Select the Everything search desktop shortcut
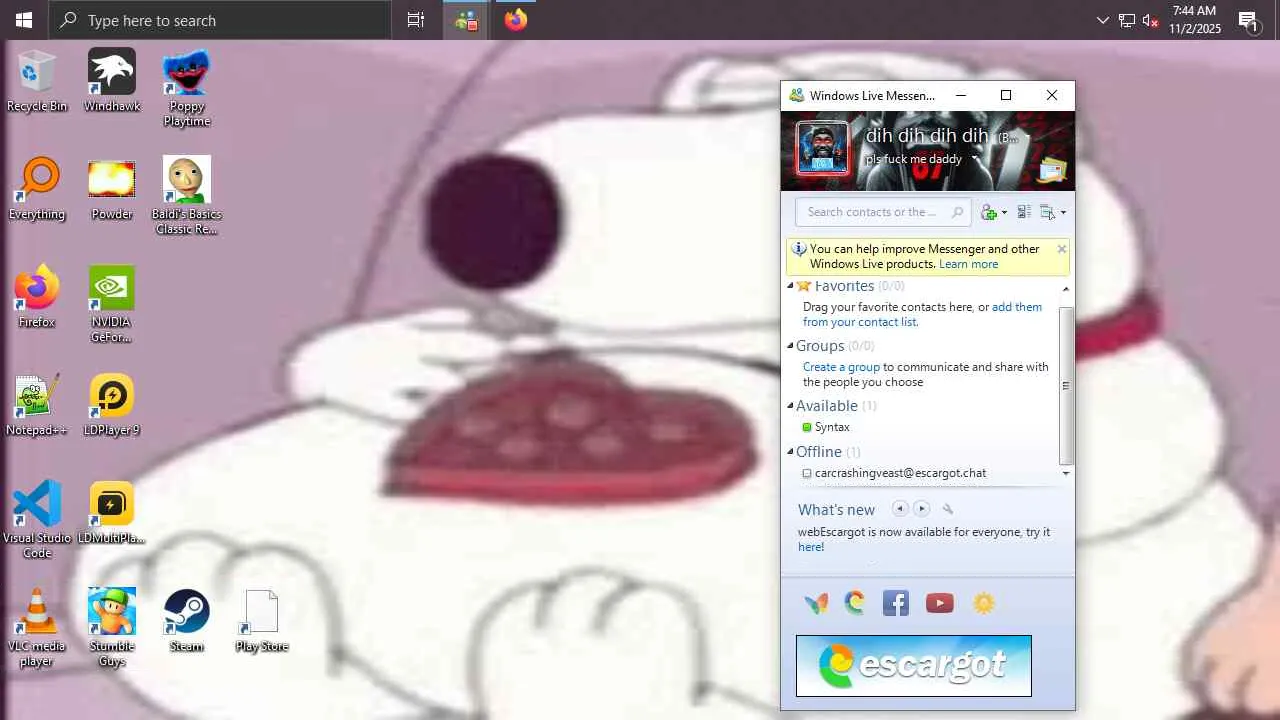Image resolution: width=1280 pixels, height=720 pixels. 37,189
